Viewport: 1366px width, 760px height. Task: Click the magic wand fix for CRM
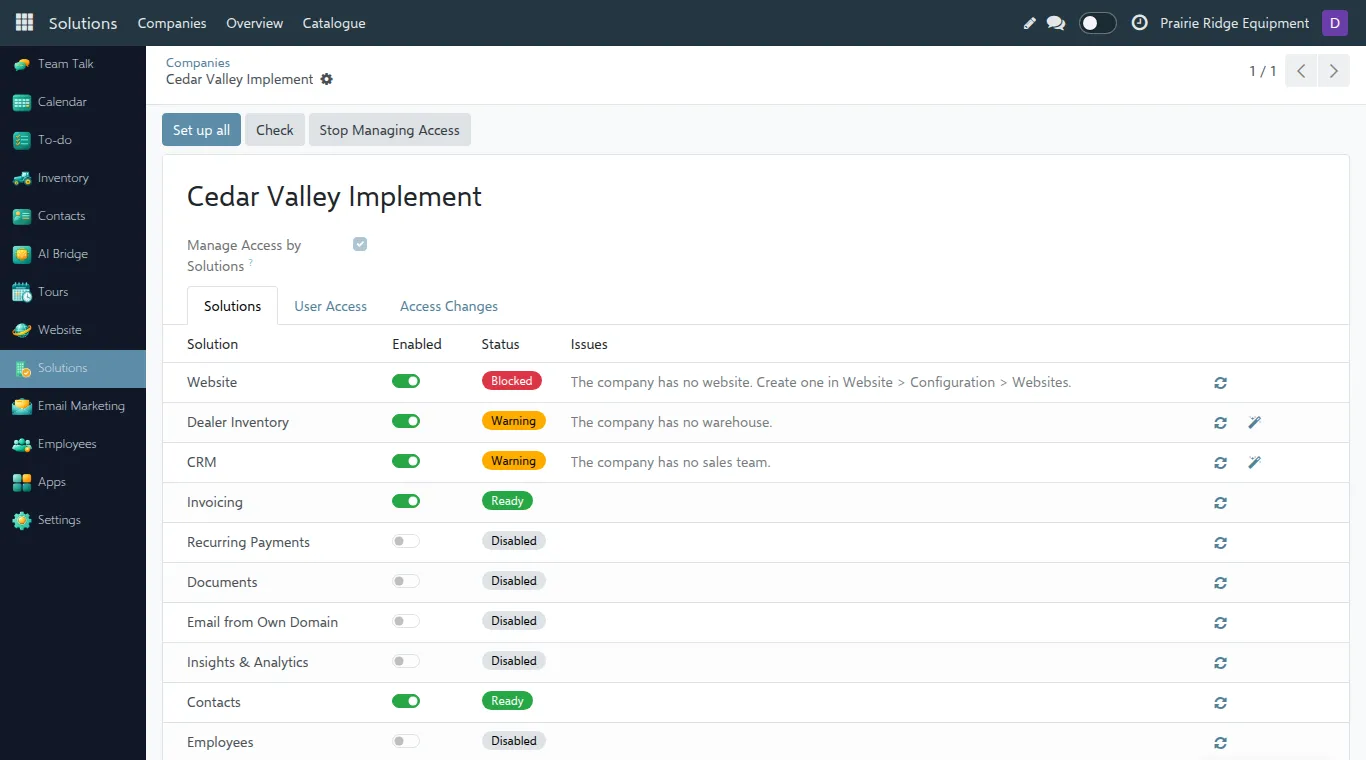(1254, 463)
